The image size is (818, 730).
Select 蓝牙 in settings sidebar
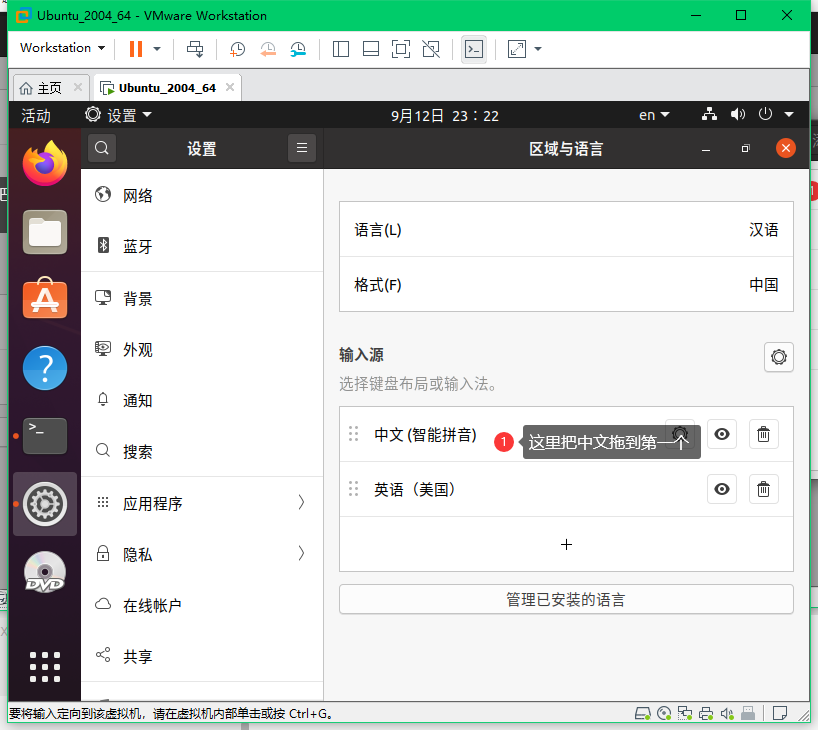202,246
